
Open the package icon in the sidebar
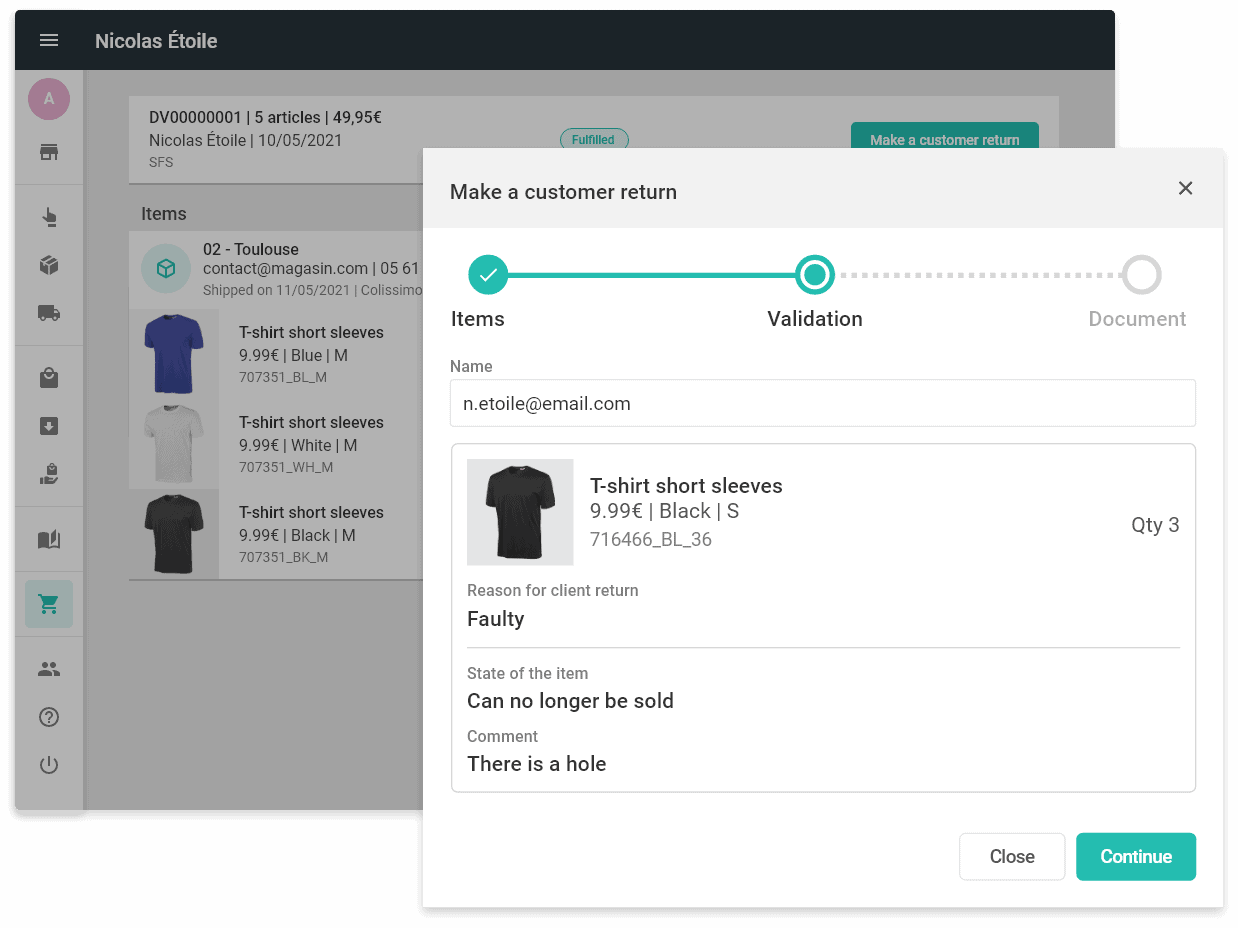point(49,265)
